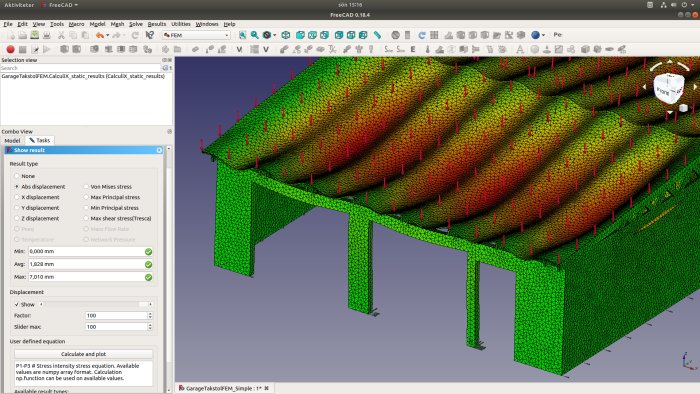Open the Undo history dropdown arrow

pyautogui.click(x=108, y=35)
